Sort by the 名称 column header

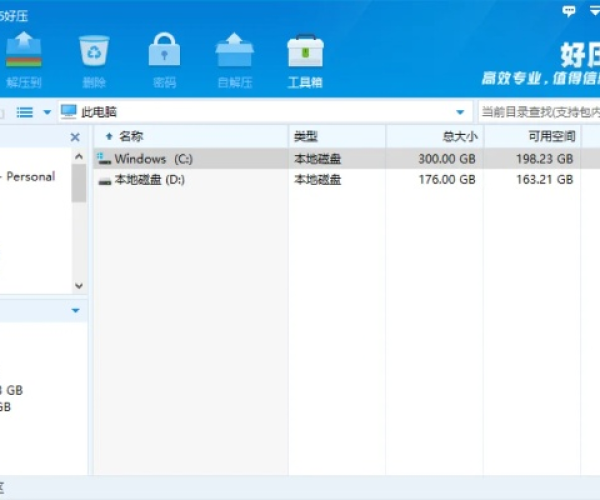click(x=191, y=136)
